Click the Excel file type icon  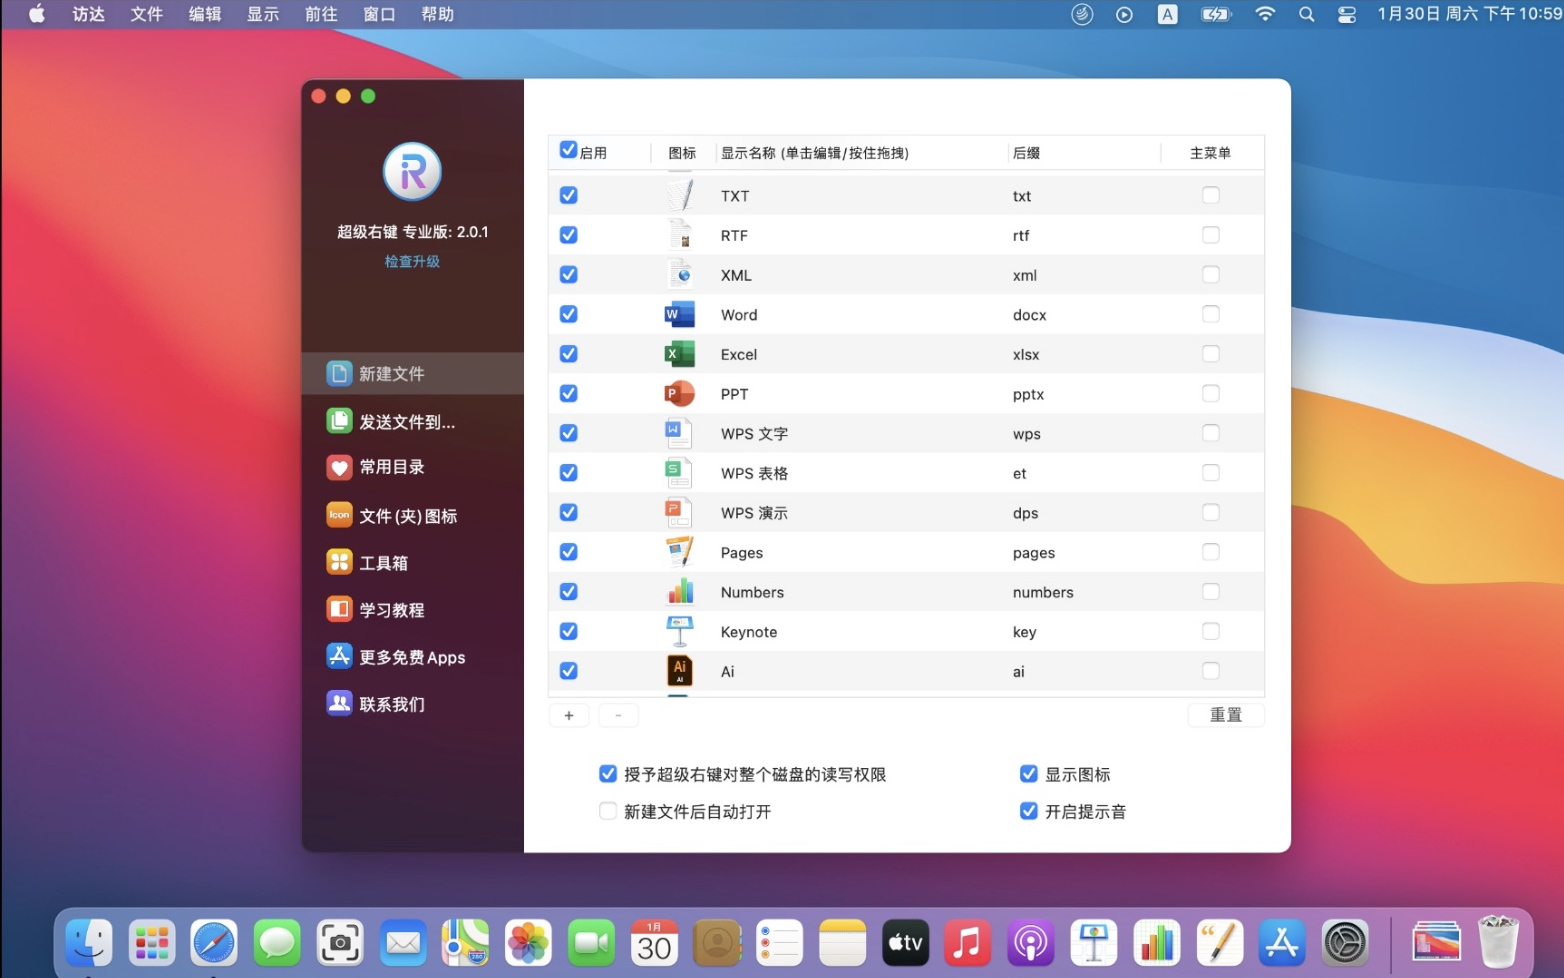coord(680,354)
